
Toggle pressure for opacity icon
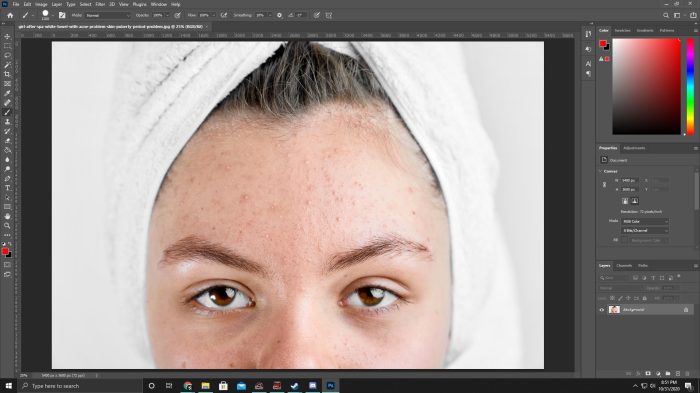[177, 15]
